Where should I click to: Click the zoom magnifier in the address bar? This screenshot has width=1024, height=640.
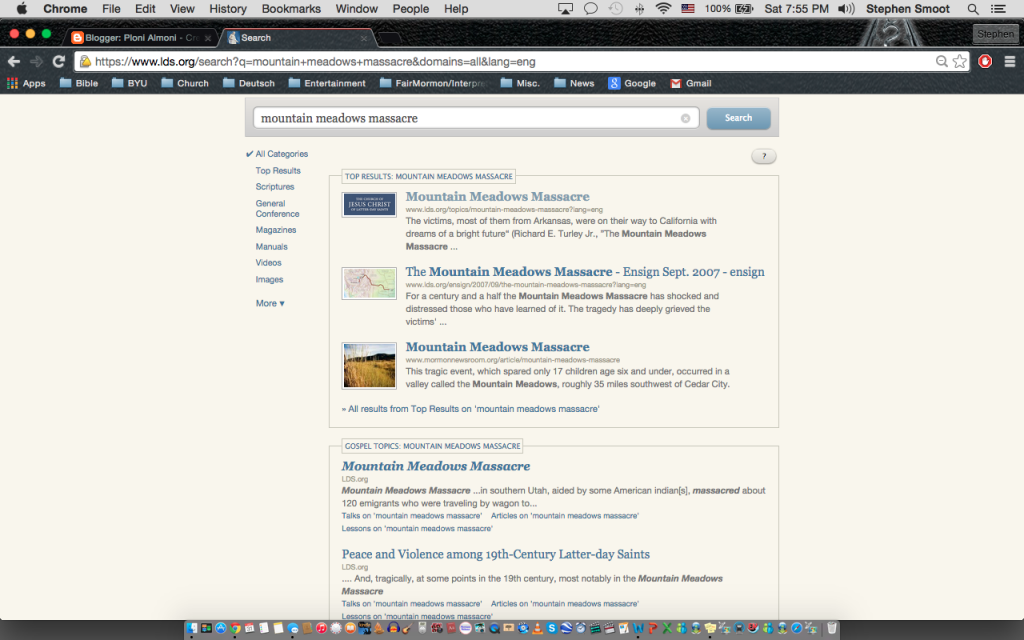tap(942, 61)
